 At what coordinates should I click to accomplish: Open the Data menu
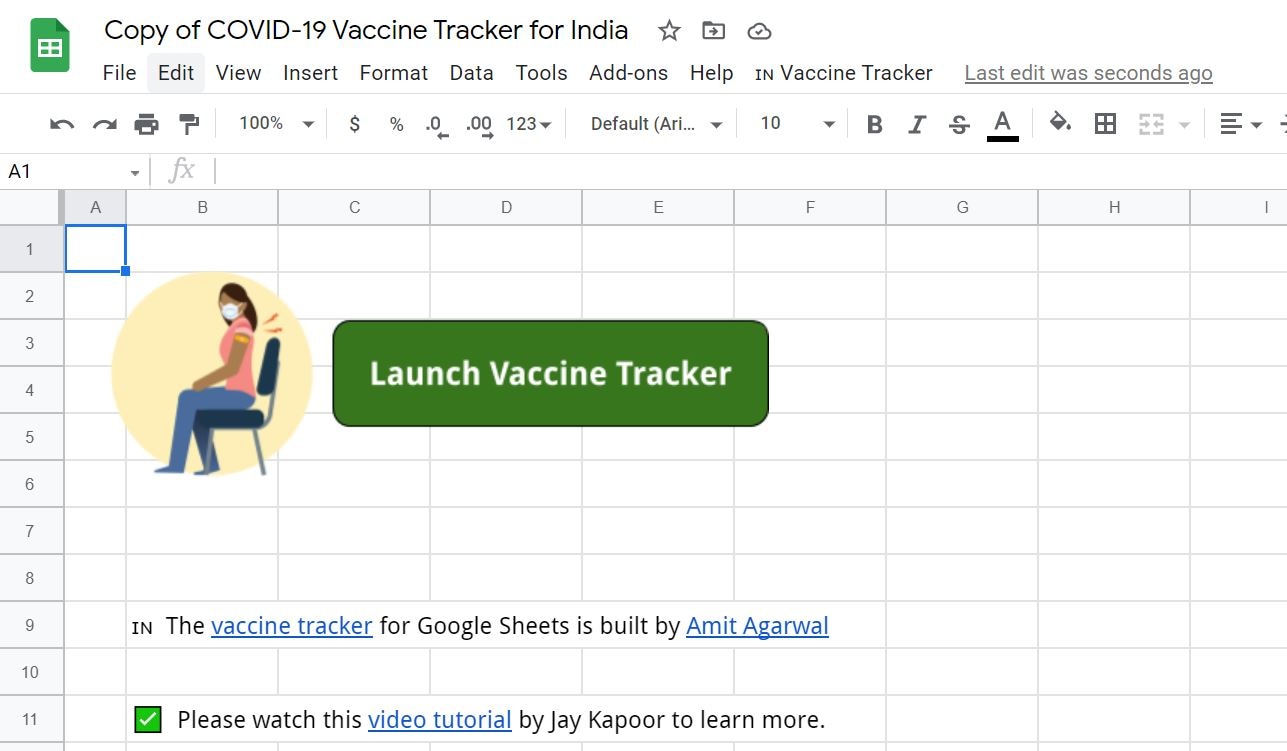pyautogui.click(x=471, y=72)
